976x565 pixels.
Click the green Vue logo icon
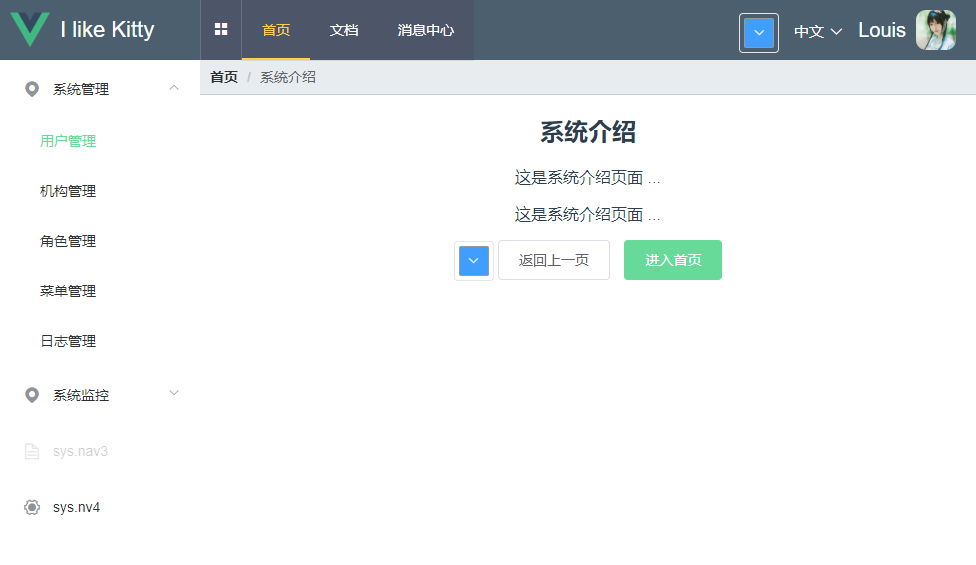[30, 29]
